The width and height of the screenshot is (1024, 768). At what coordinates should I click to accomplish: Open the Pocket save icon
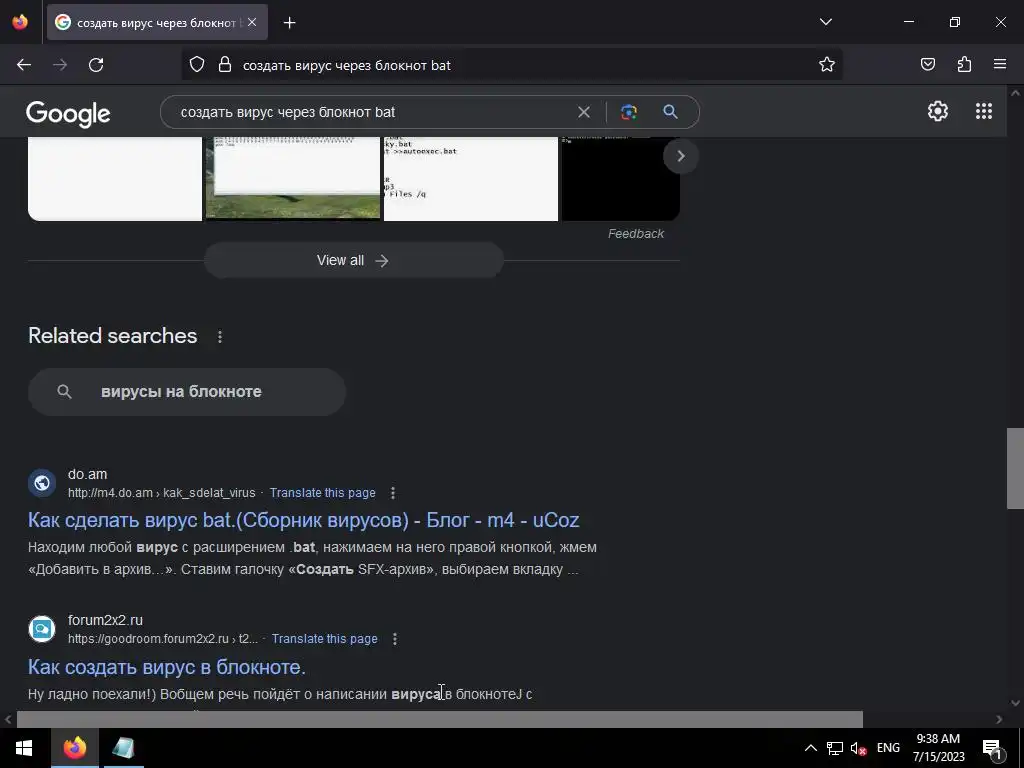(x=927, y=65)
